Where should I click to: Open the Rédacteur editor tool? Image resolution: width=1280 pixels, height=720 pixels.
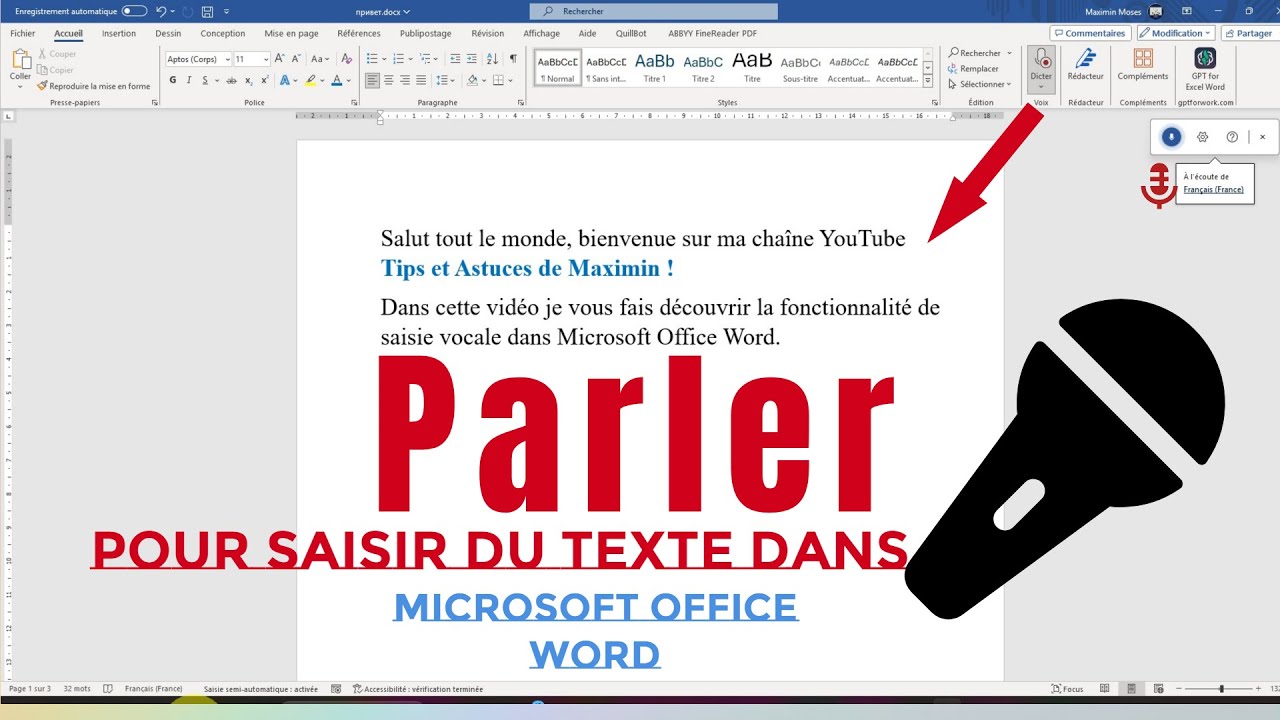[x=1085, y=64]
